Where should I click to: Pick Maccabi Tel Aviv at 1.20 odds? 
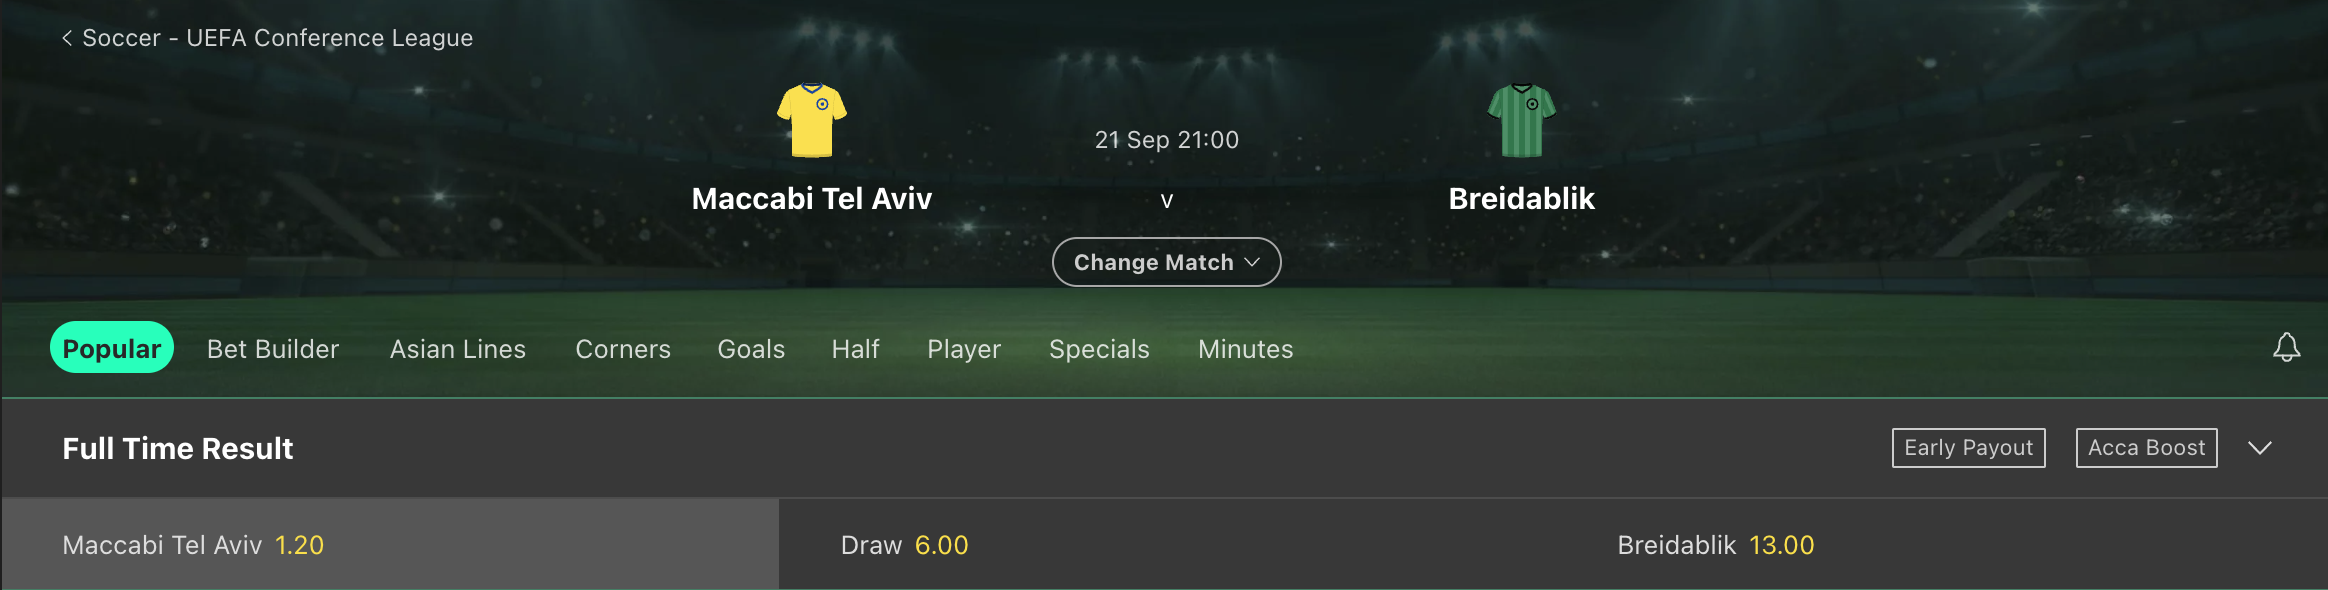[390, 545]
